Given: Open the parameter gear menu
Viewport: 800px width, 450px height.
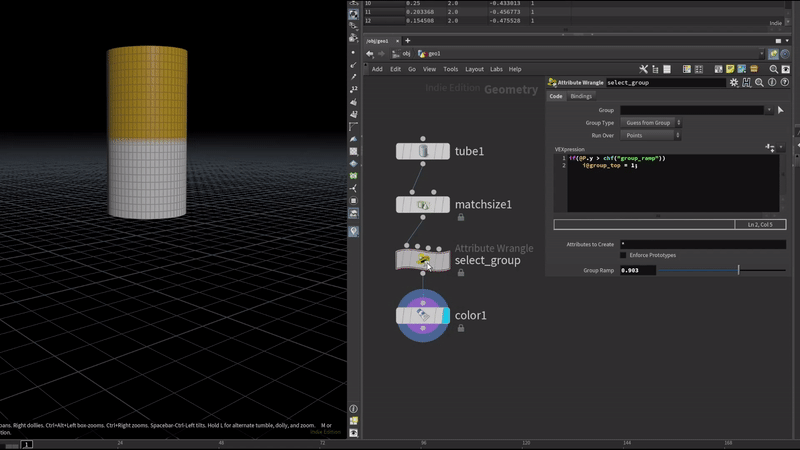Looking at the screenshot, I should pyautogui.click(x=734, y=82).
